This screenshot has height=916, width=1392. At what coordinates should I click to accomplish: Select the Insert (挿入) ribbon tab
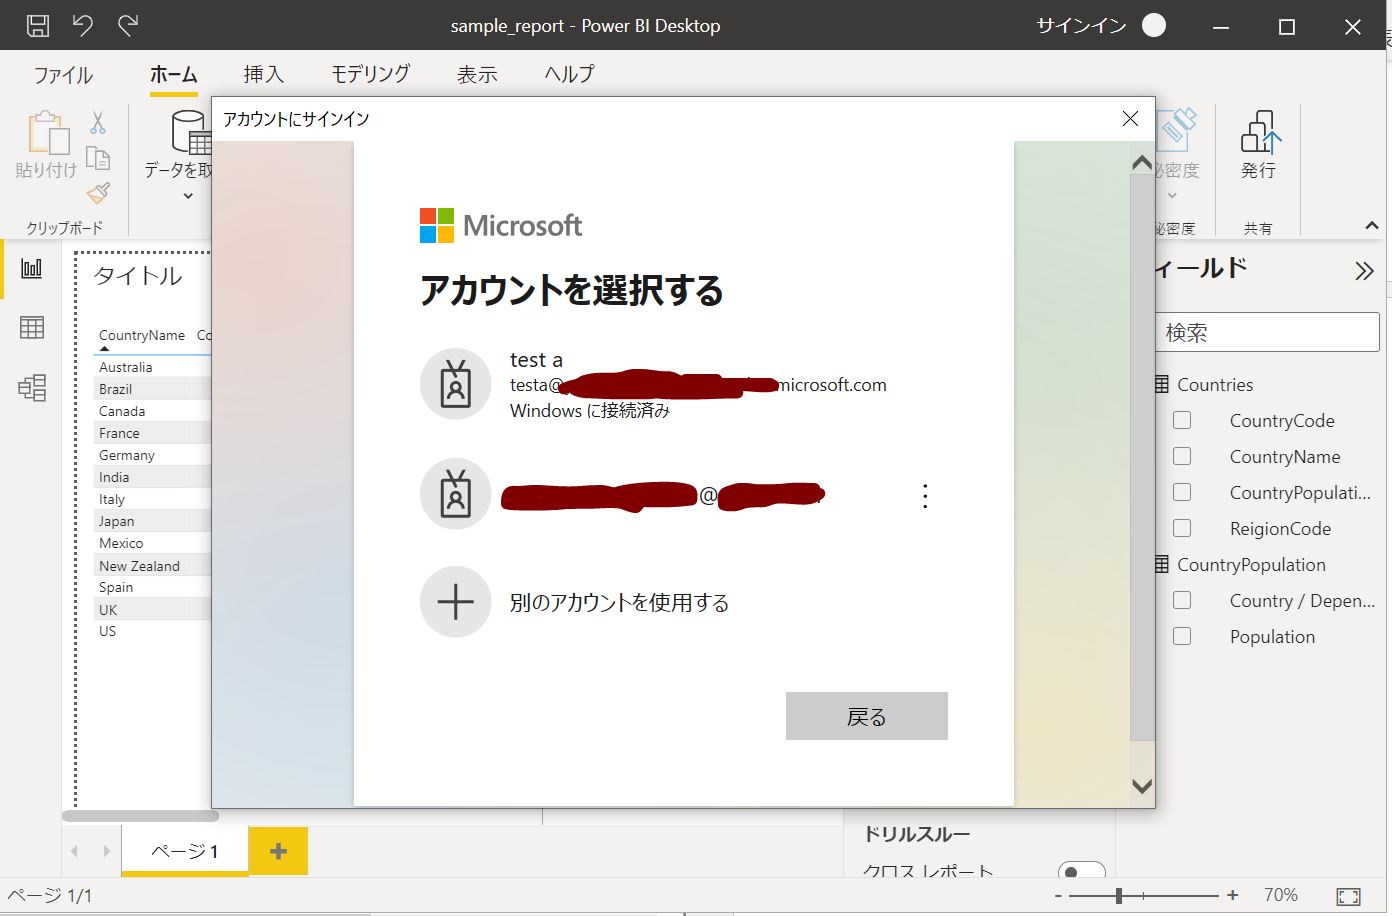[264, 74]
